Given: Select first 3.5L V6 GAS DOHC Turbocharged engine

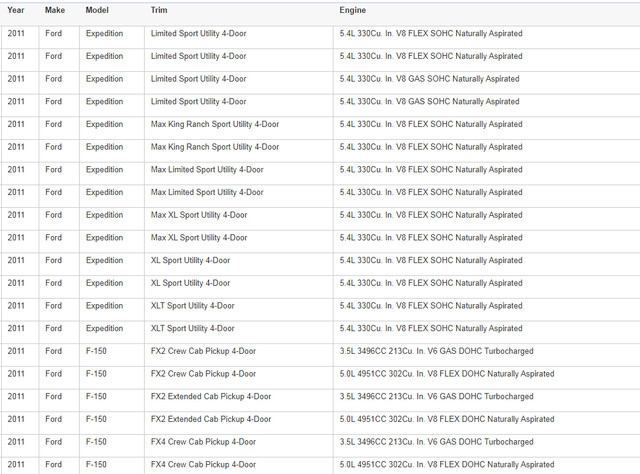Looking at the screenshot, I should [x=436, y=351].
